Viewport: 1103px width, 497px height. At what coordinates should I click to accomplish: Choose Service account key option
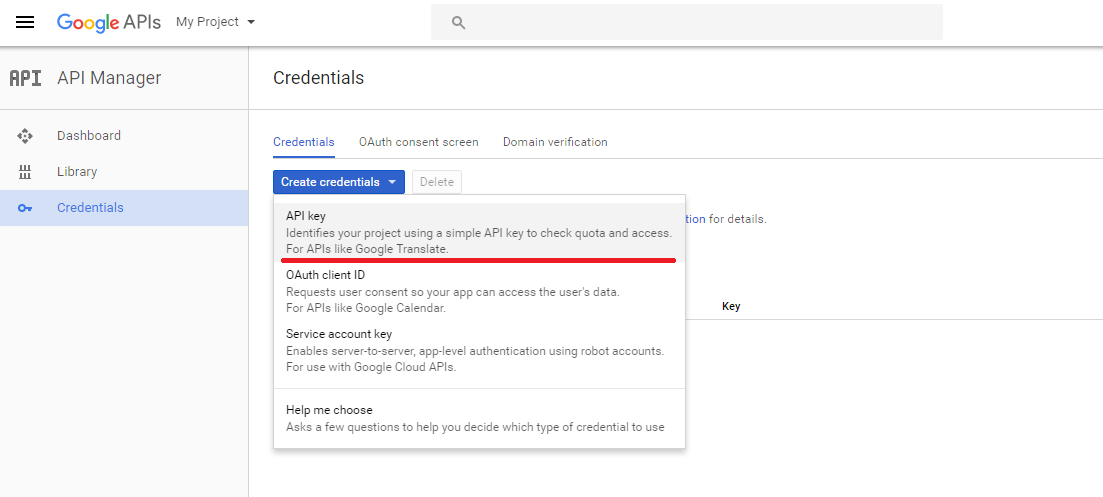pyautogui.click(x=480, y=350)
